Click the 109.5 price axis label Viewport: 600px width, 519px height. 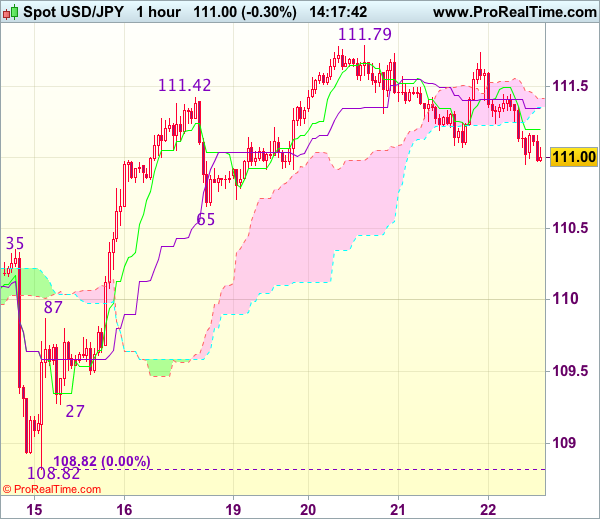570,370
